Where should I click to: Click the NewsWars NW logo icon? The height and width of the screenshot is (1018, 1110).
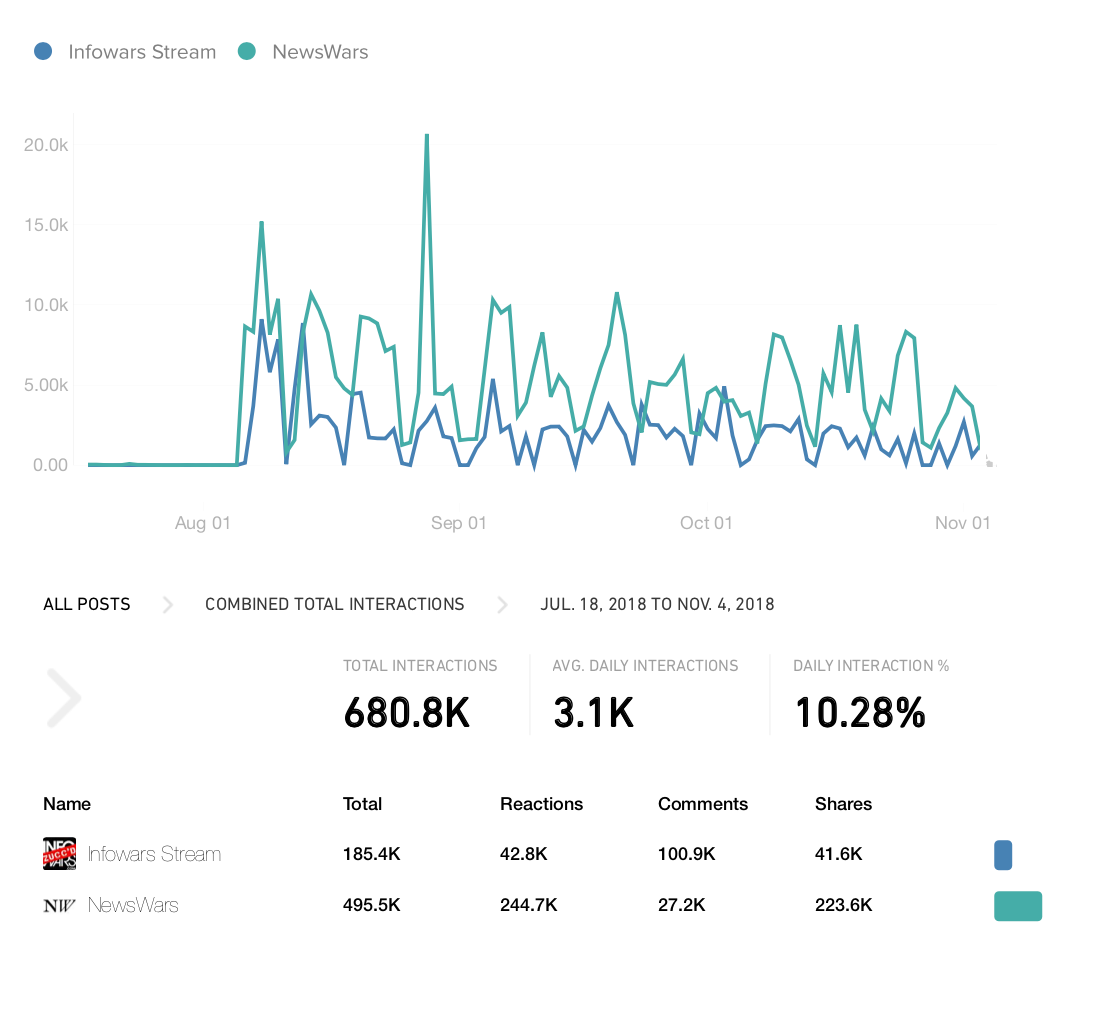[59, 905]
